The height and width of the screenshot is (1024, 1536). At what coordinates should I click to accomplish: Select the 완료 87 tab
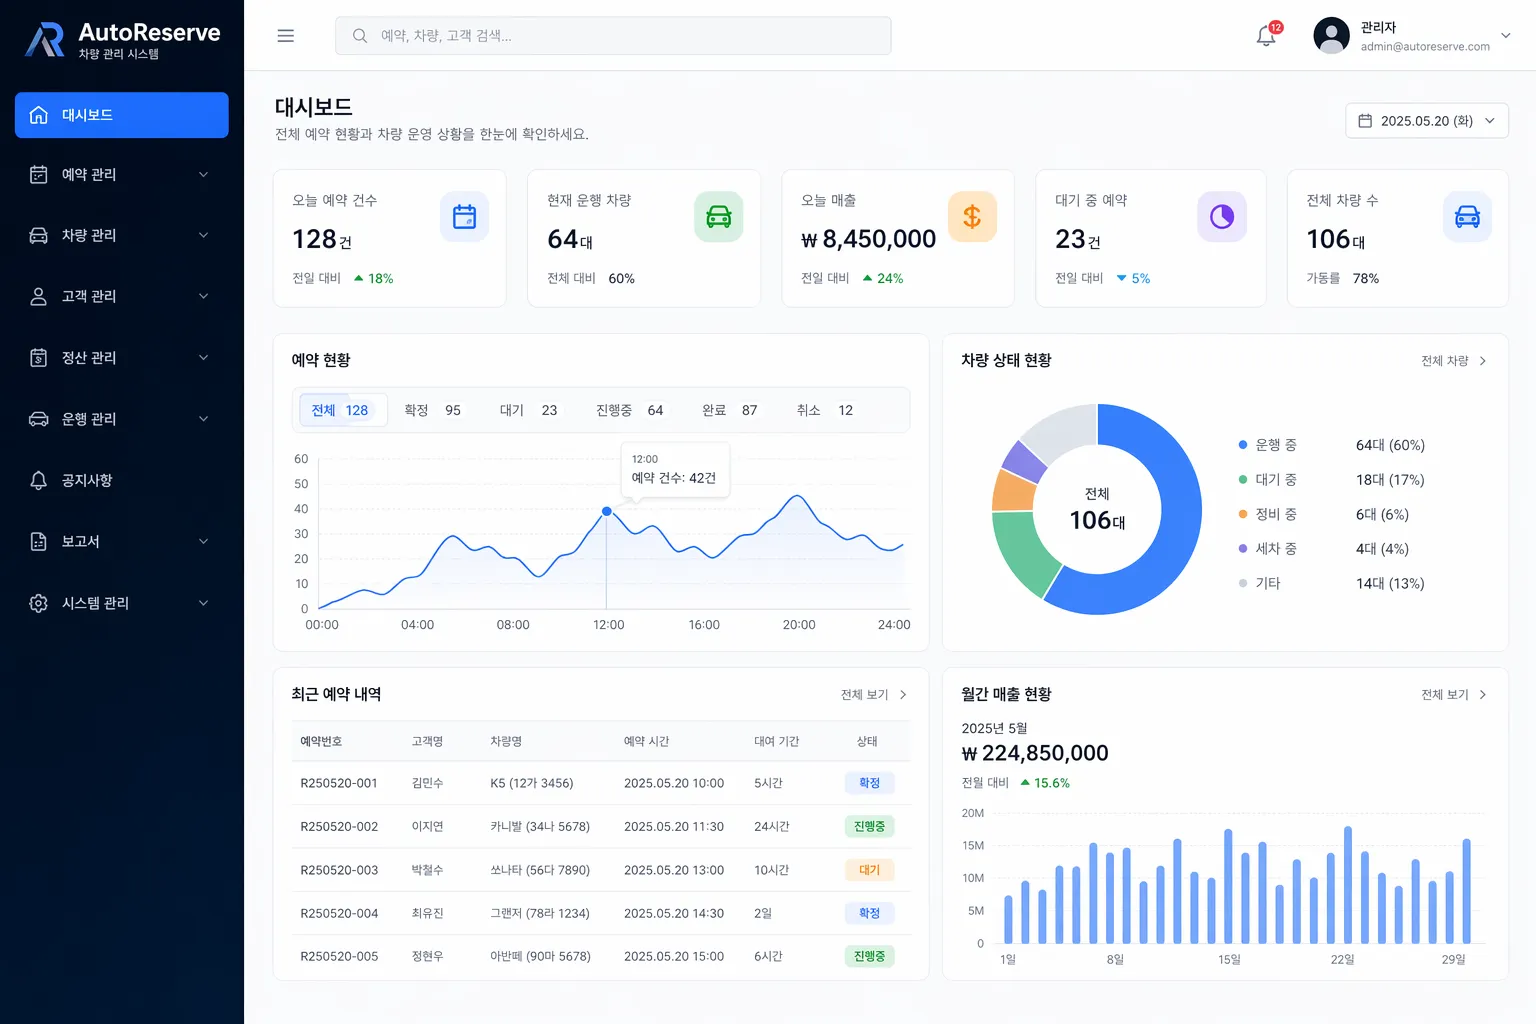click(x=729, y=410)
